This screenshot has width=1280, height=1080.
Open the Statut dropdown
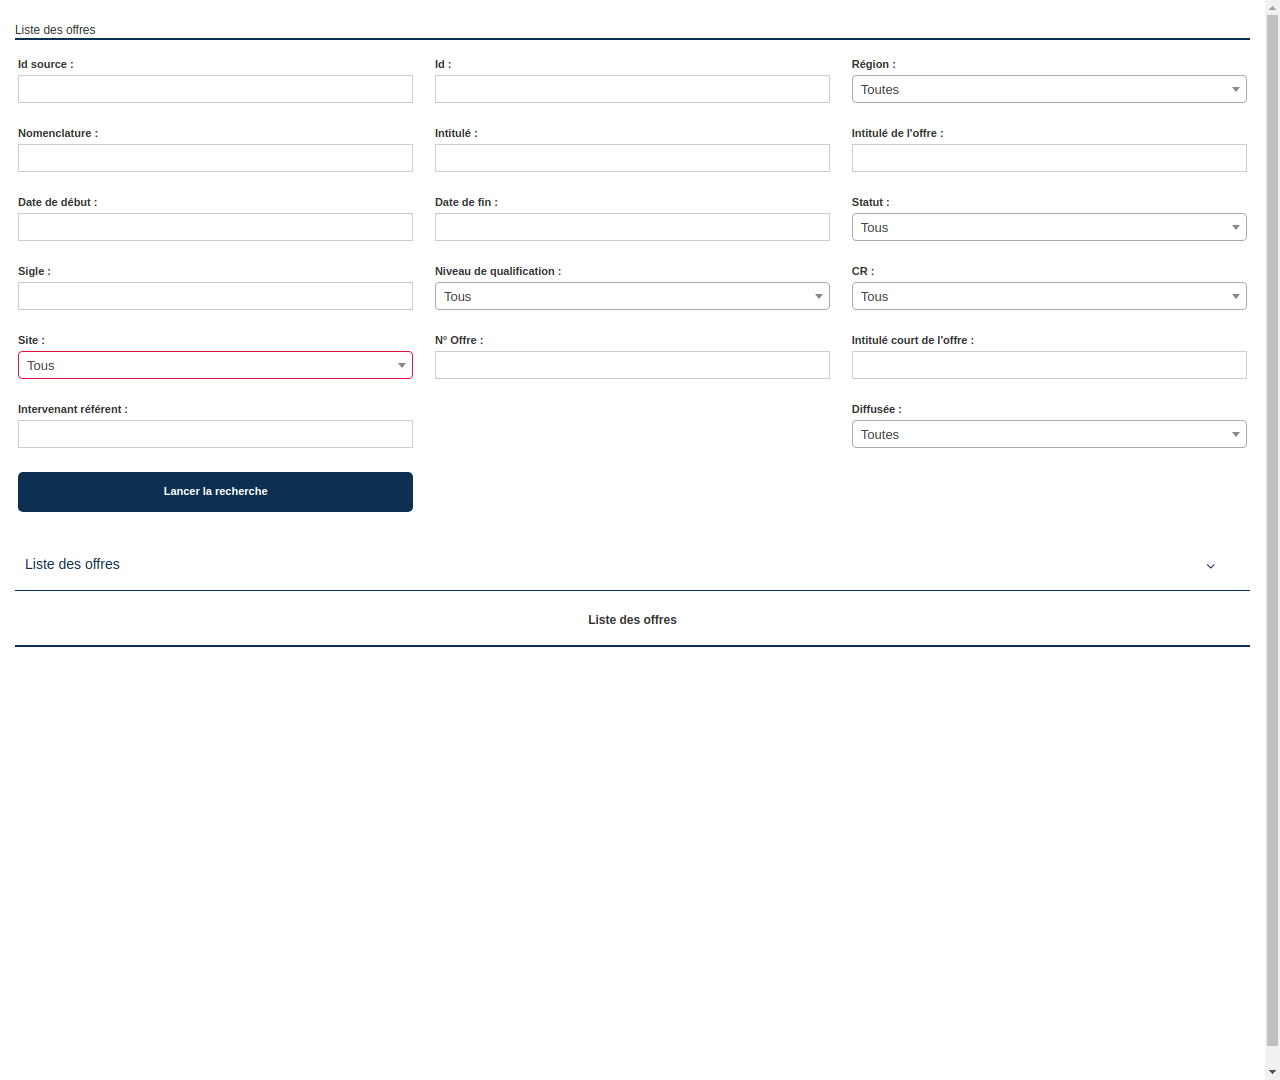(x=1048, y=227)
